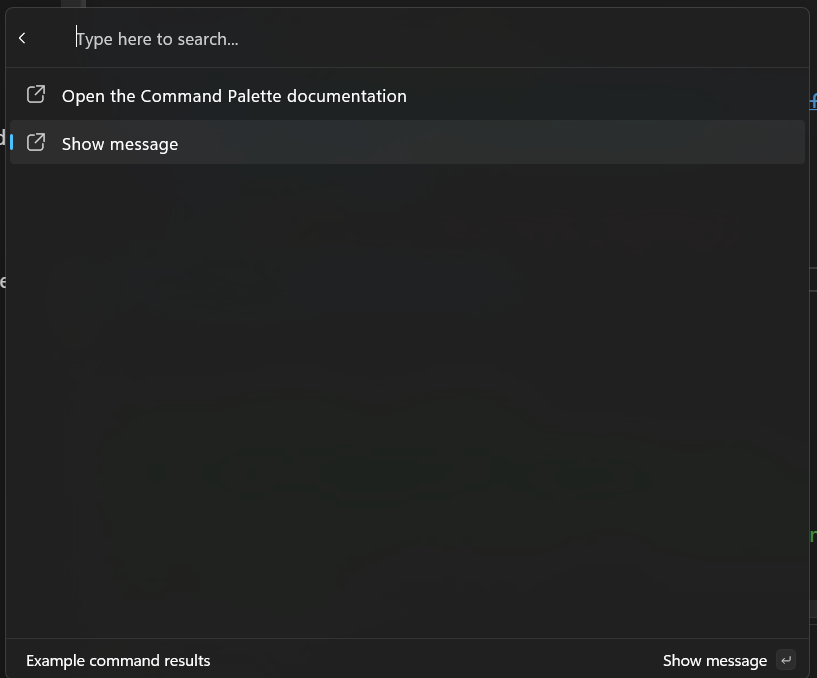The image size is (817, 678).
Task: Click inside the Type here to search field
Action: (x=300, y=38)
